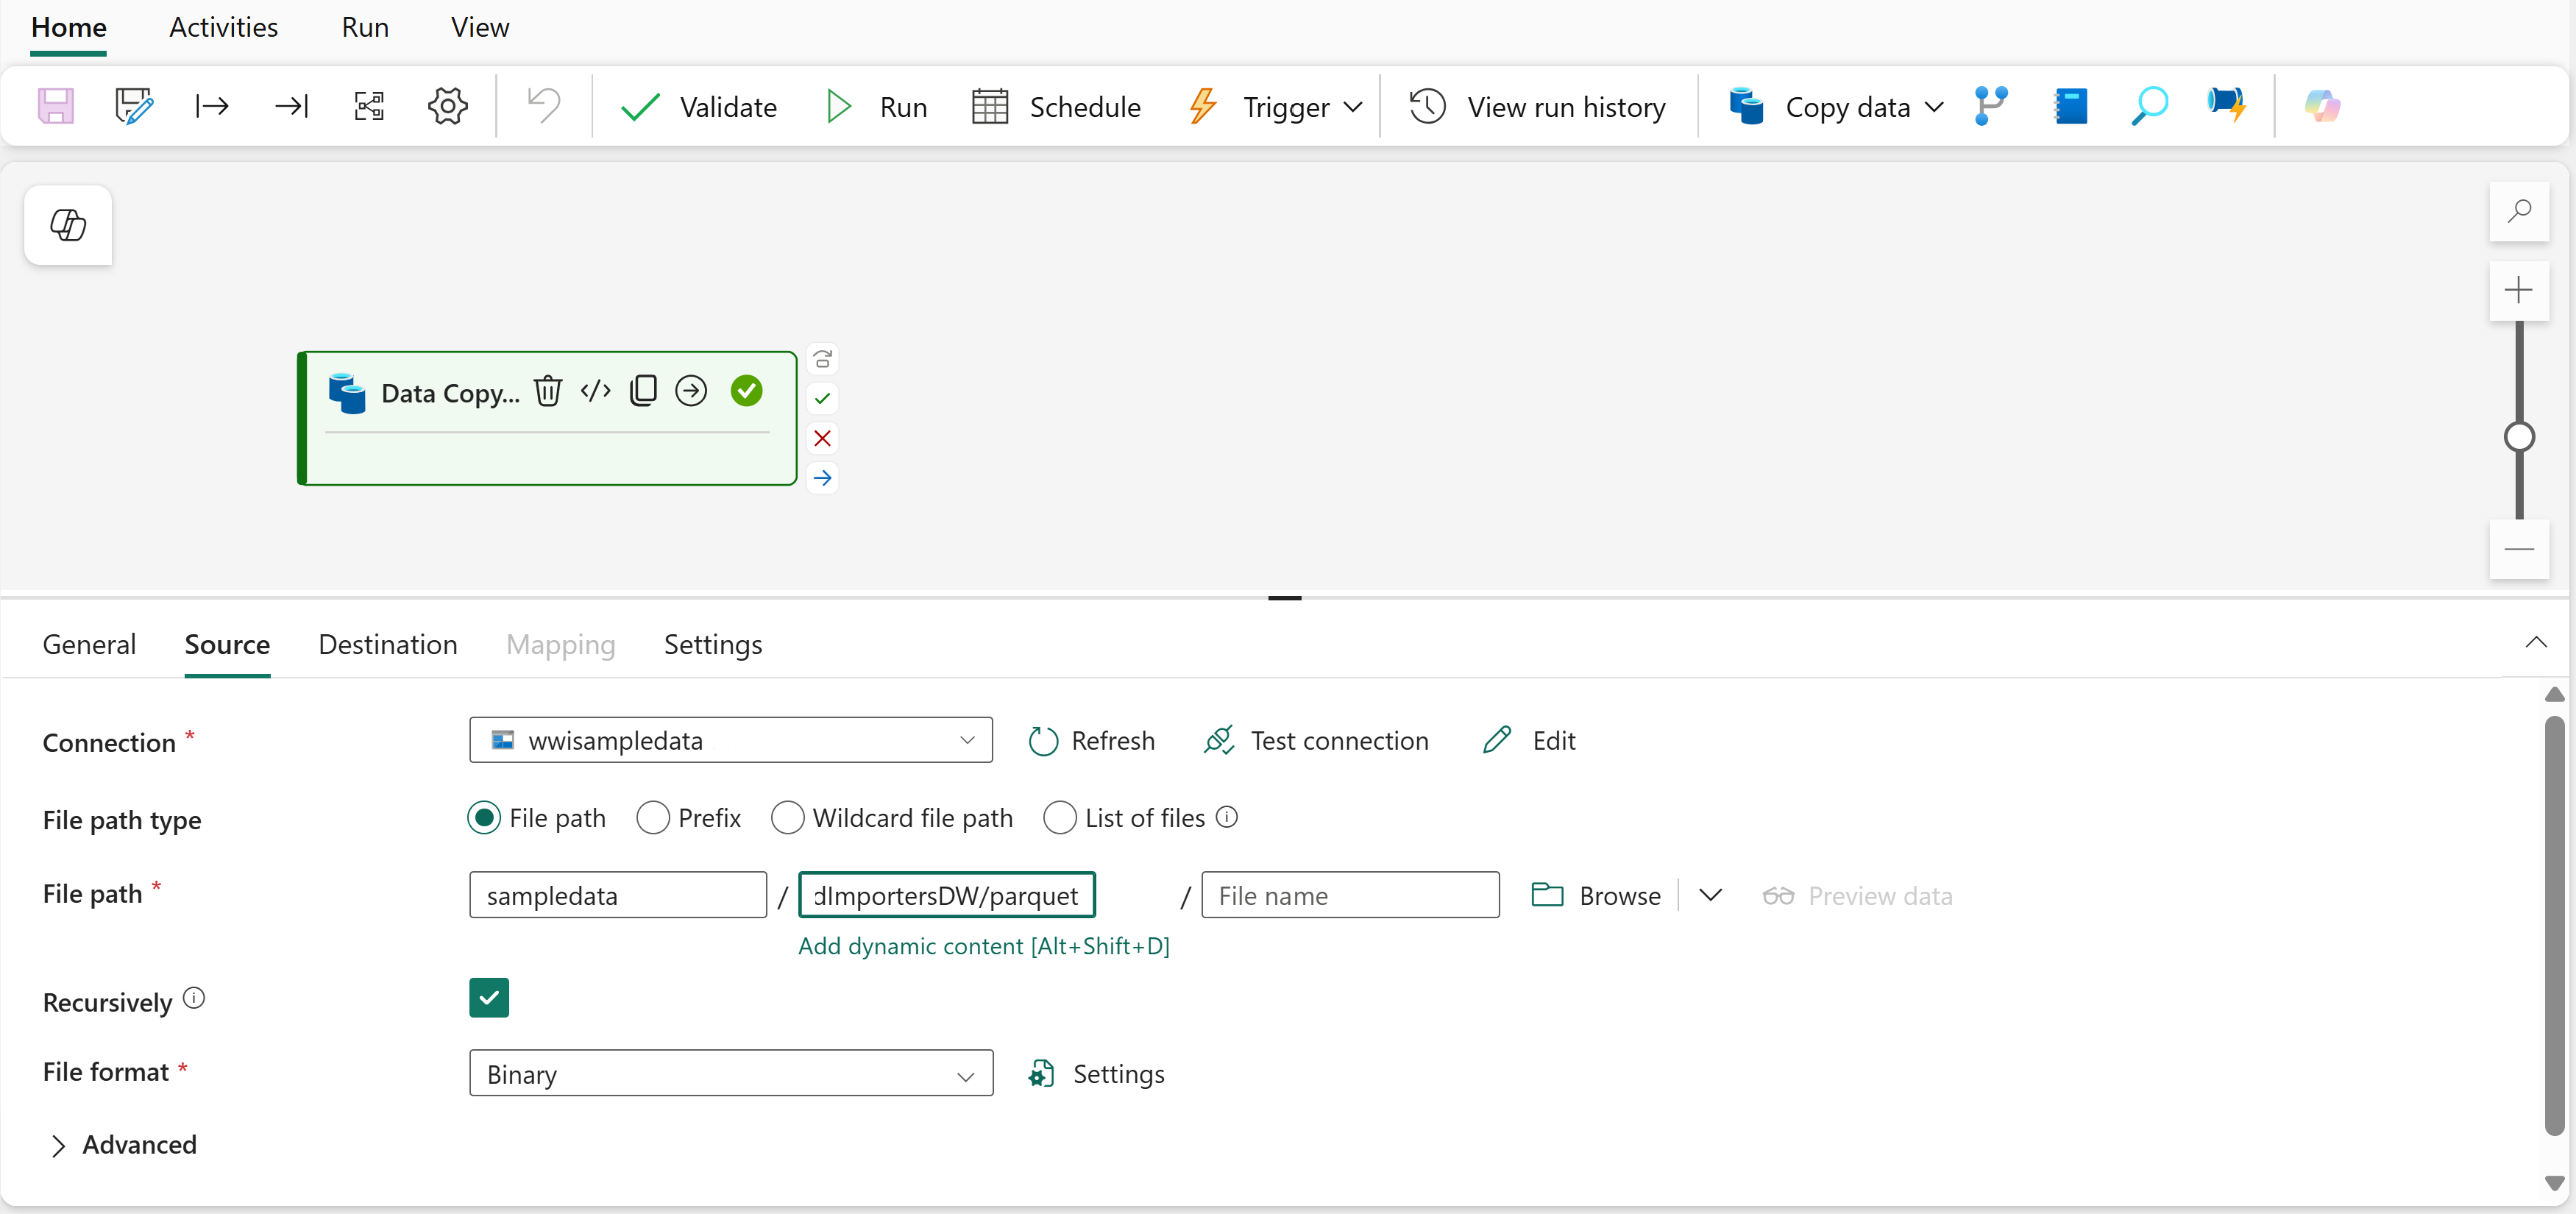Screen dimensions: 2576x1214
Task: Click the canvas zoom slider handle
Action: (2518, 437)
